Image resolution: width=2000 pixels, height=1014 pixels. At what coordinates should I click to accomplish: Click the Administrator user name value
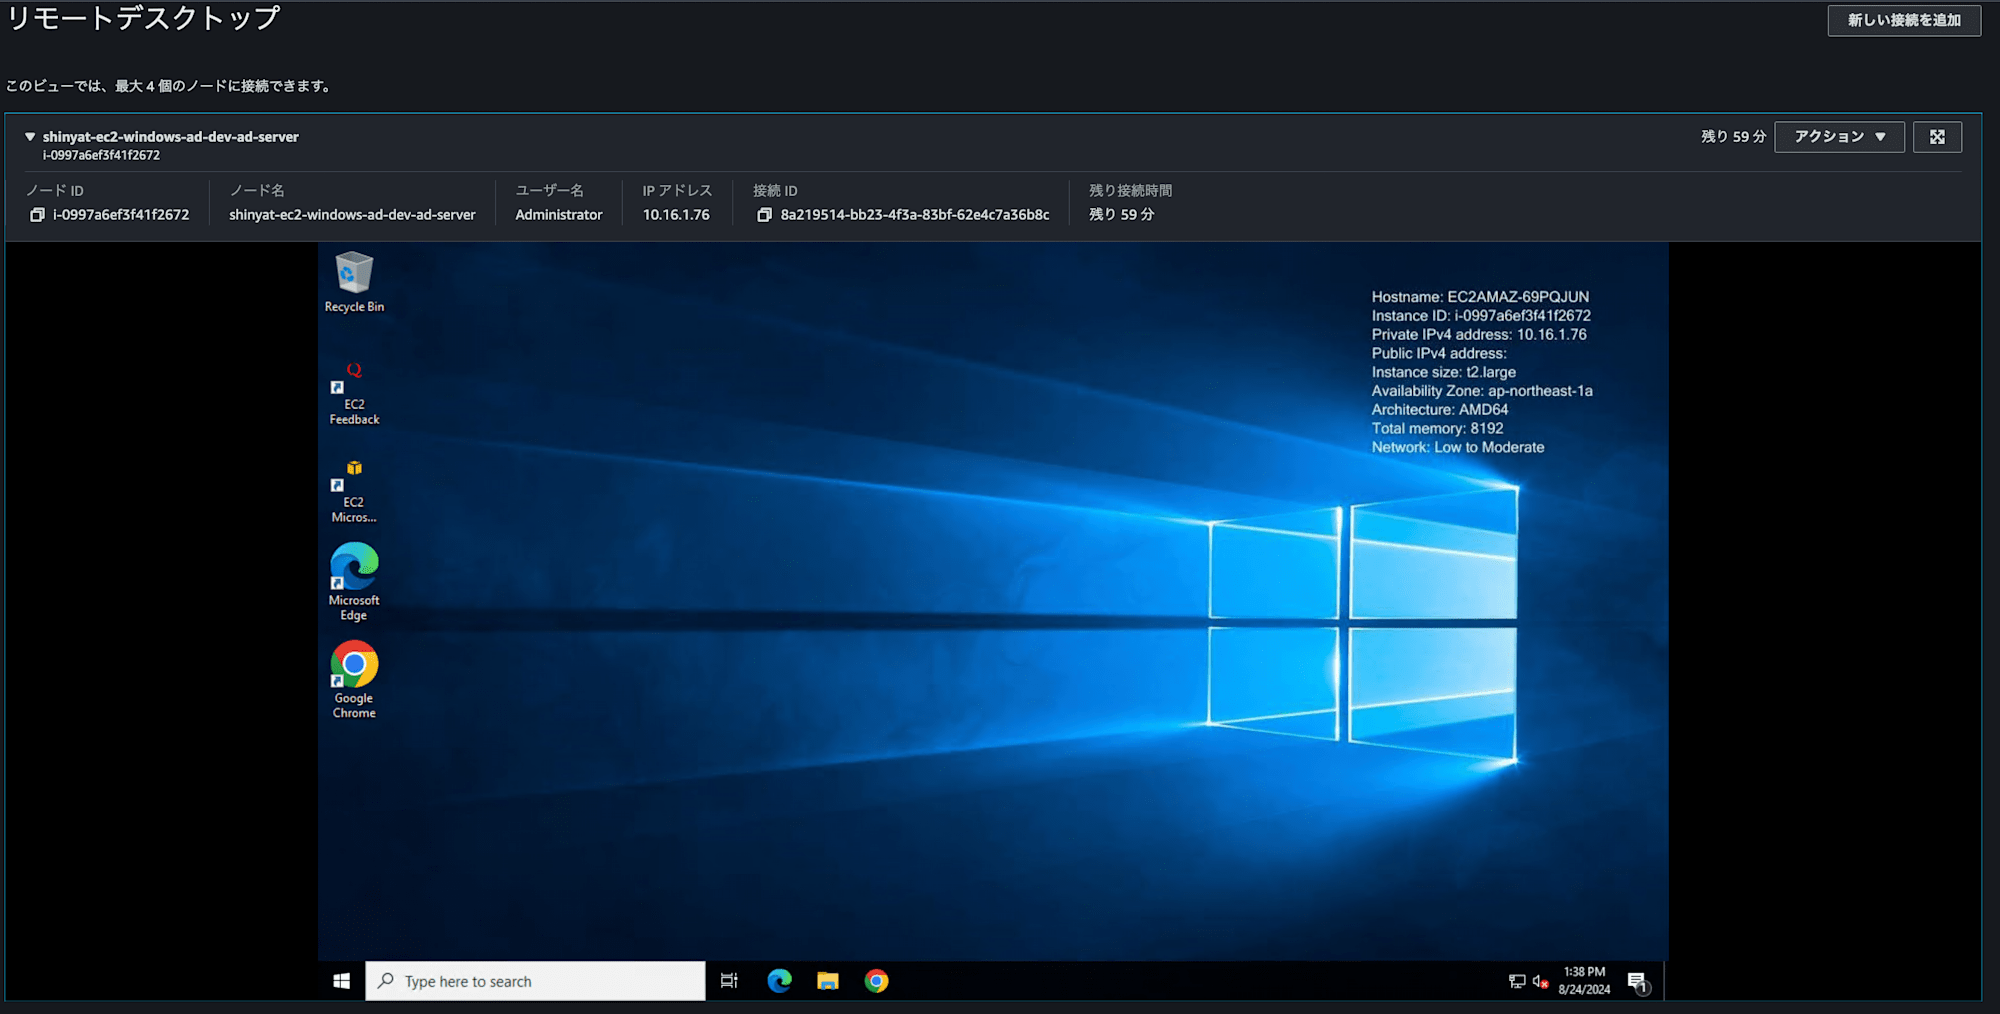(559, 215)
